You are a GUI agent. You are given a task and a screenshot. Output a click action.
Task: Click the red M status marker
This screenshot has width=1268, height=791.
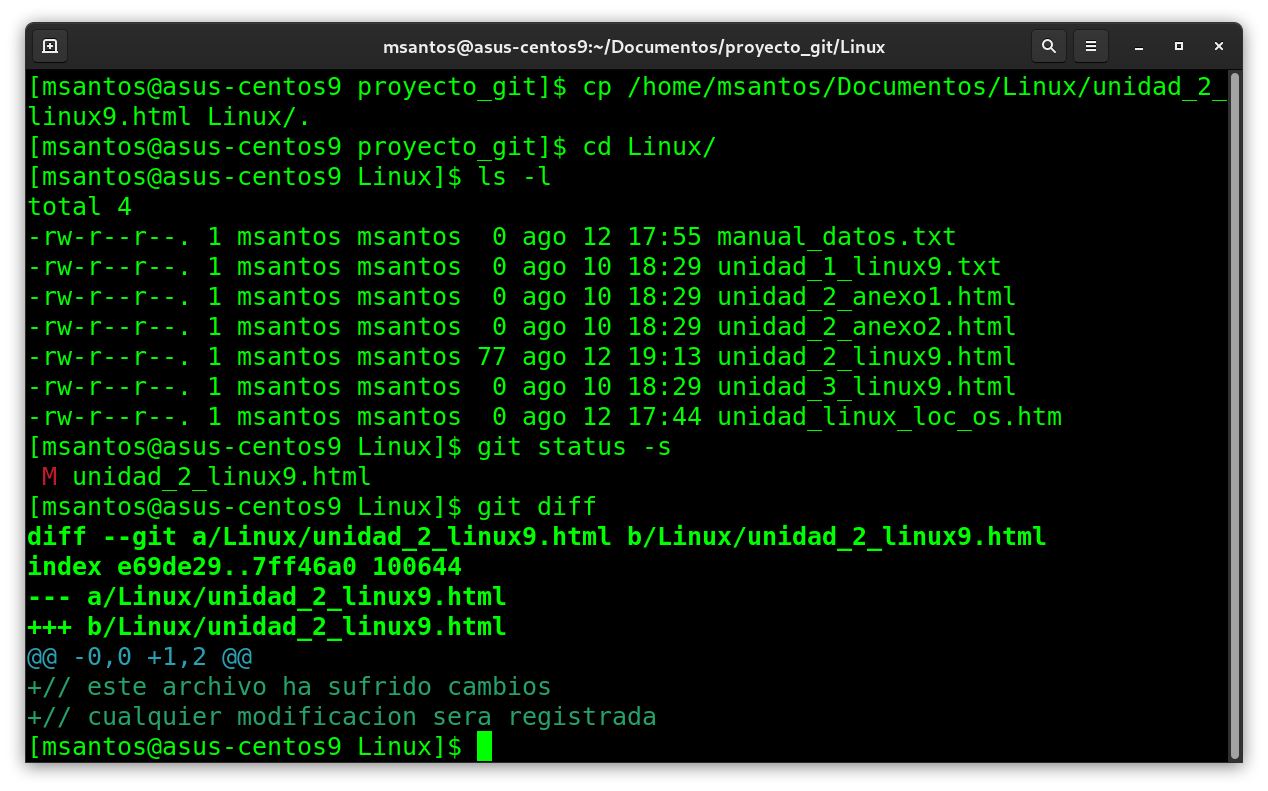(50, 476)
